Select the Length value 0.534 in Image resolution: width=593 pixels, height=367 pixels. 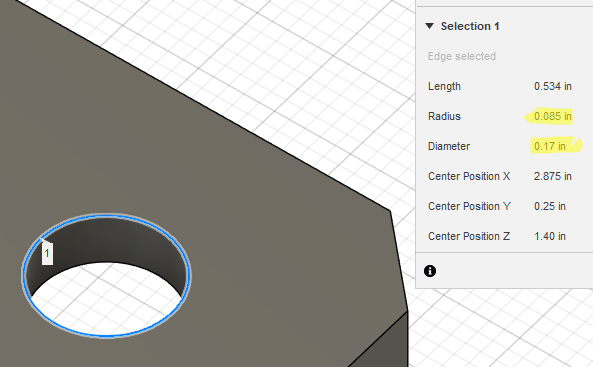553,86
